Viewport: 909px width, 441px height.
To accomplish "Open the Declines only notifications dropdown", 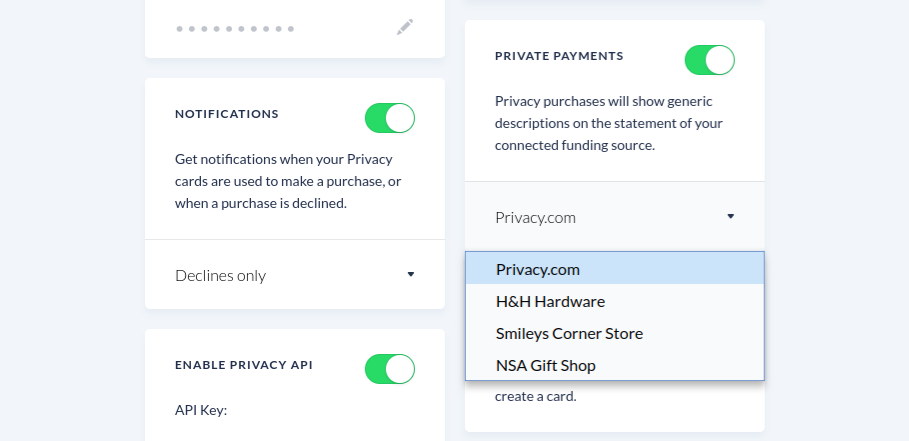I will coord(295,275).
